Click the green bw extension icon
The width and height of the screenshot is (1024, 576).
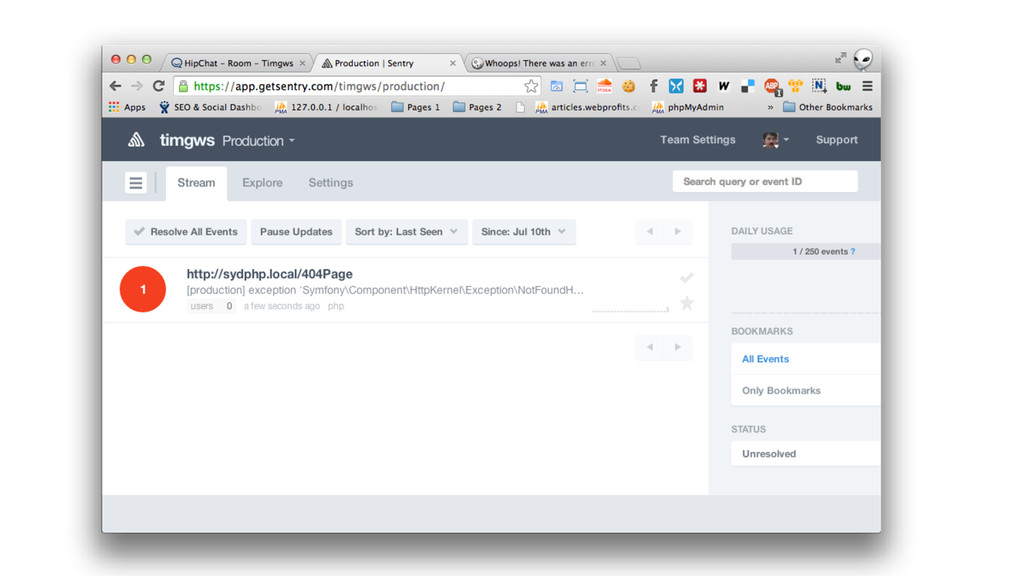click(x=843, y=86)
